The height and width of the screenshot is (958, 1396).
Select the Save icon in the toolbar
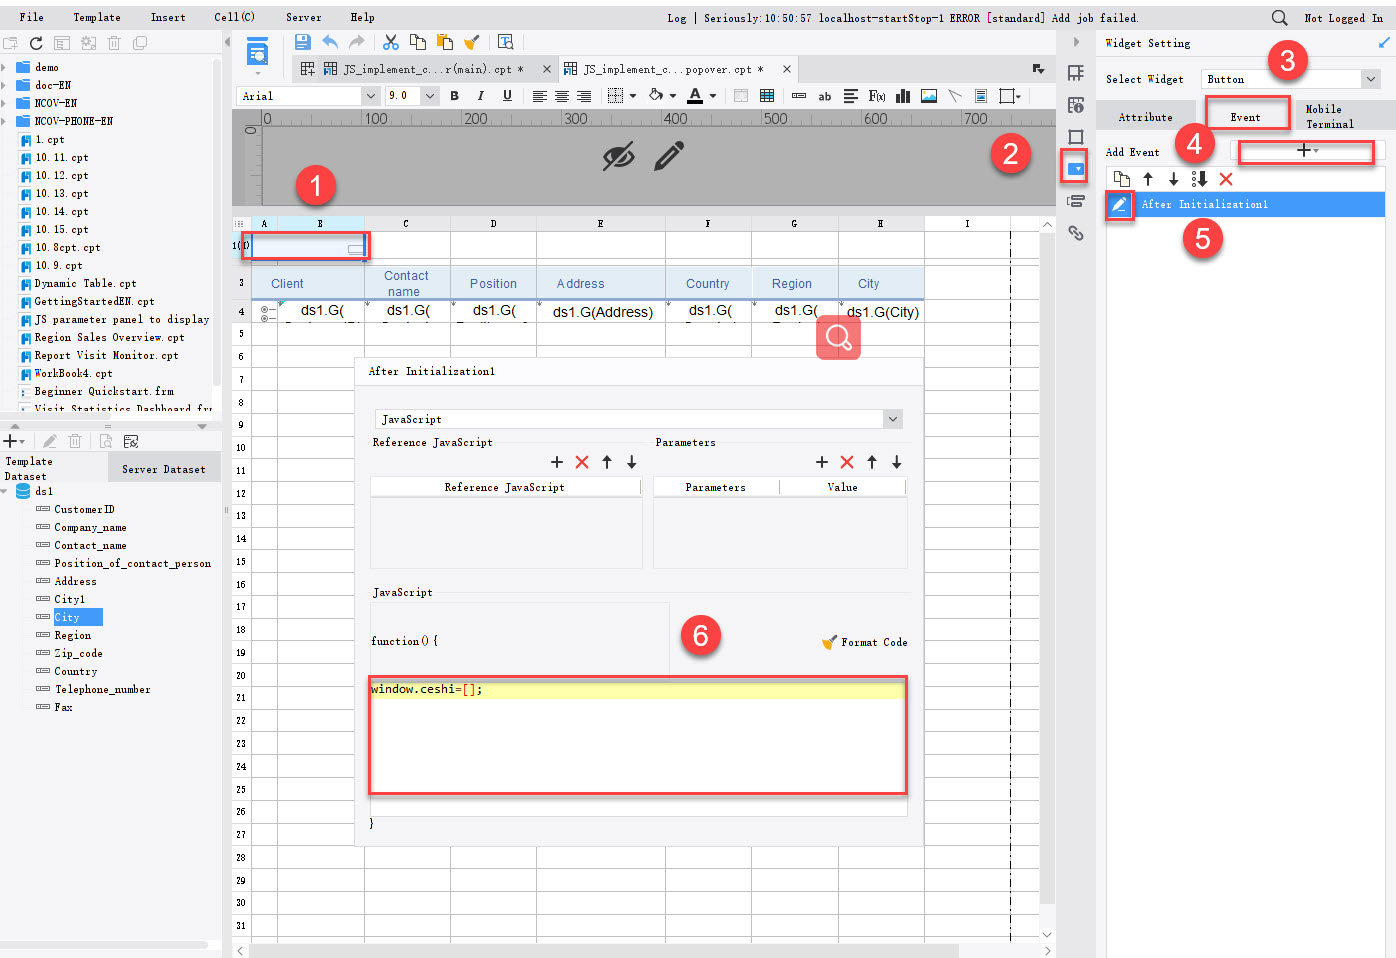tap(303, 41)
